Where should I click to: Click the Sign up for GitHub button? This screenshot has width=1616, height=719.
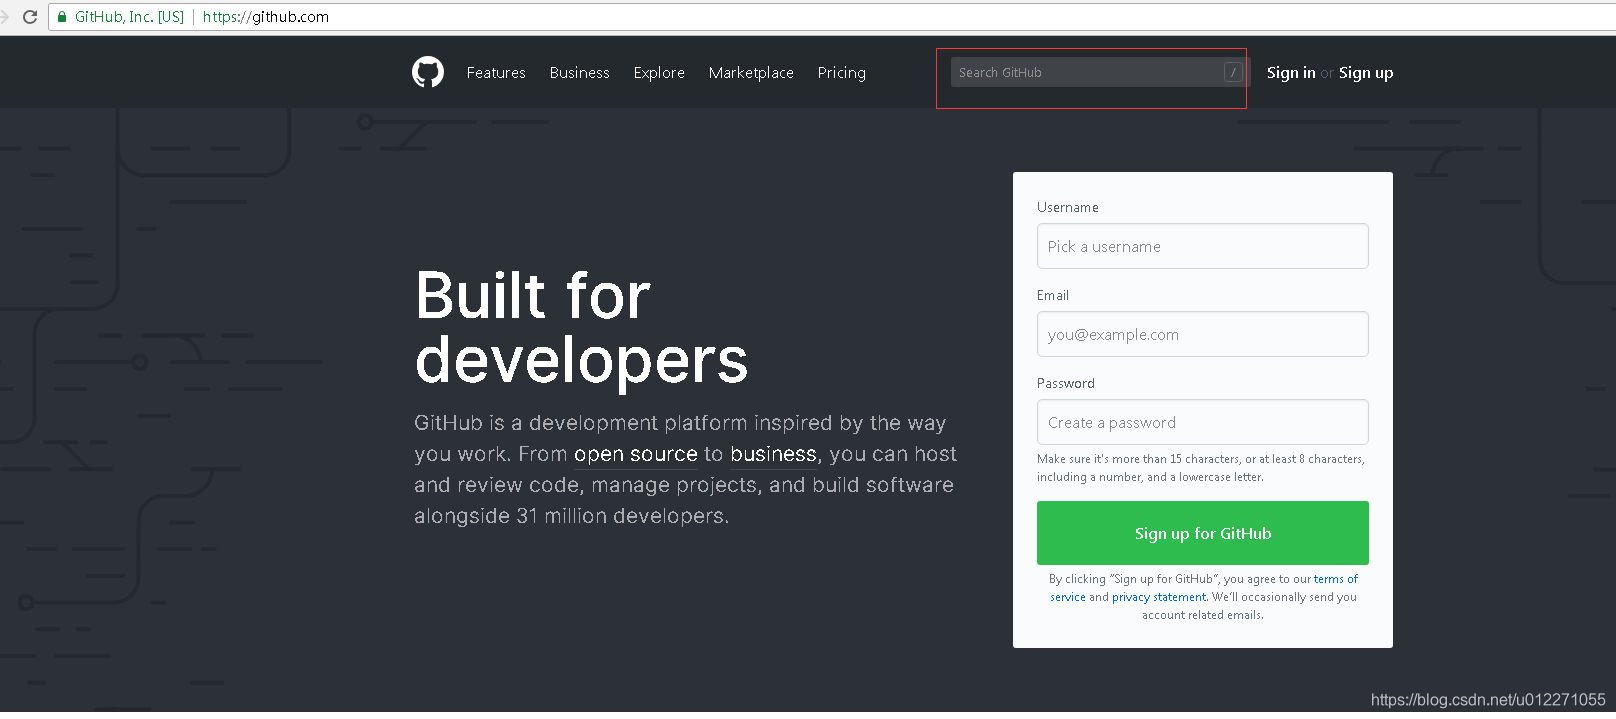(1203, 533)
